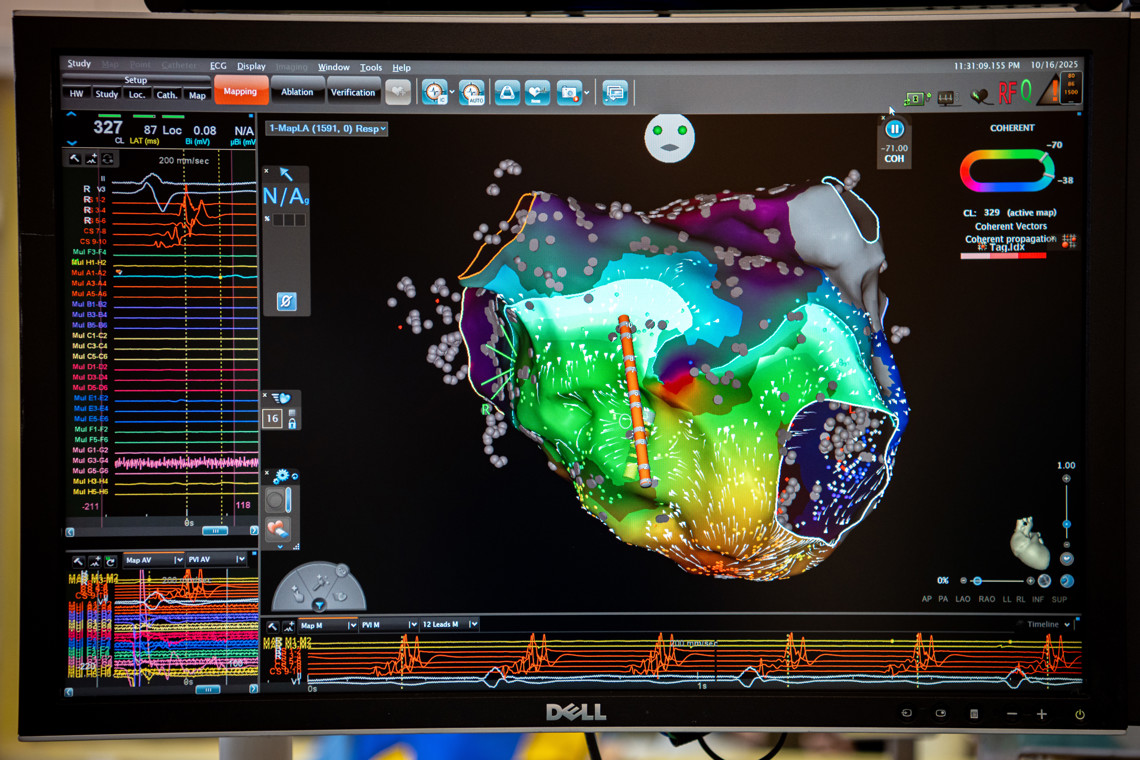Pause the coherent propagation playback

895,129
